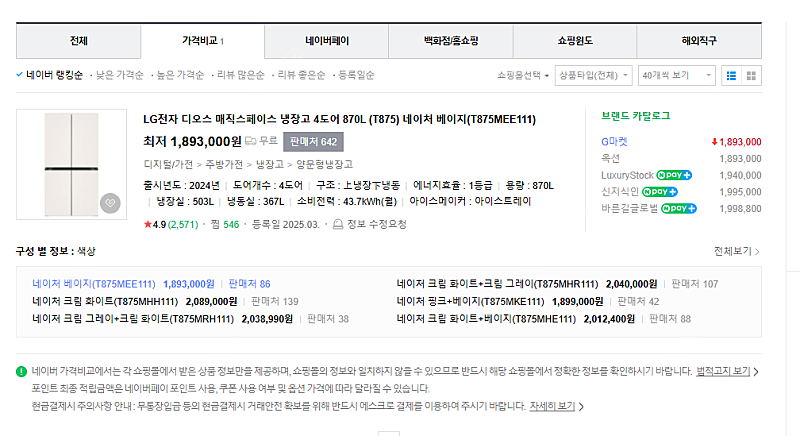This screenshot has width=800, height=436.
Task: Open G마켓 seller link
Action: point(614,142)
